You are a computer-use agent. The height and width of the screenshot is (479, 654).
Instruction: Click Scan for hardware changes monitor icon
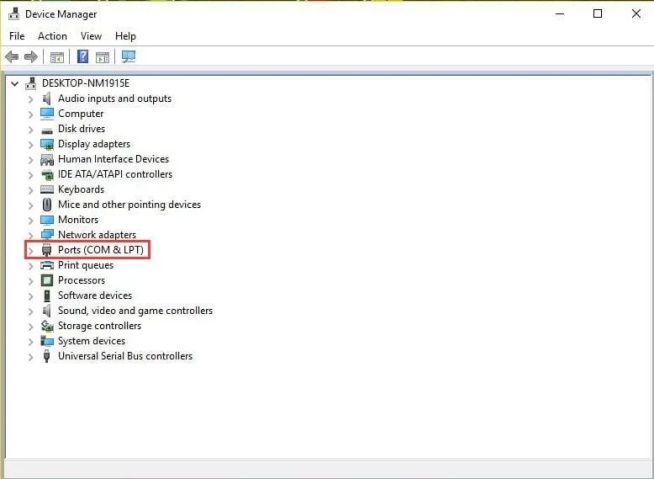[x=128, y=57]
